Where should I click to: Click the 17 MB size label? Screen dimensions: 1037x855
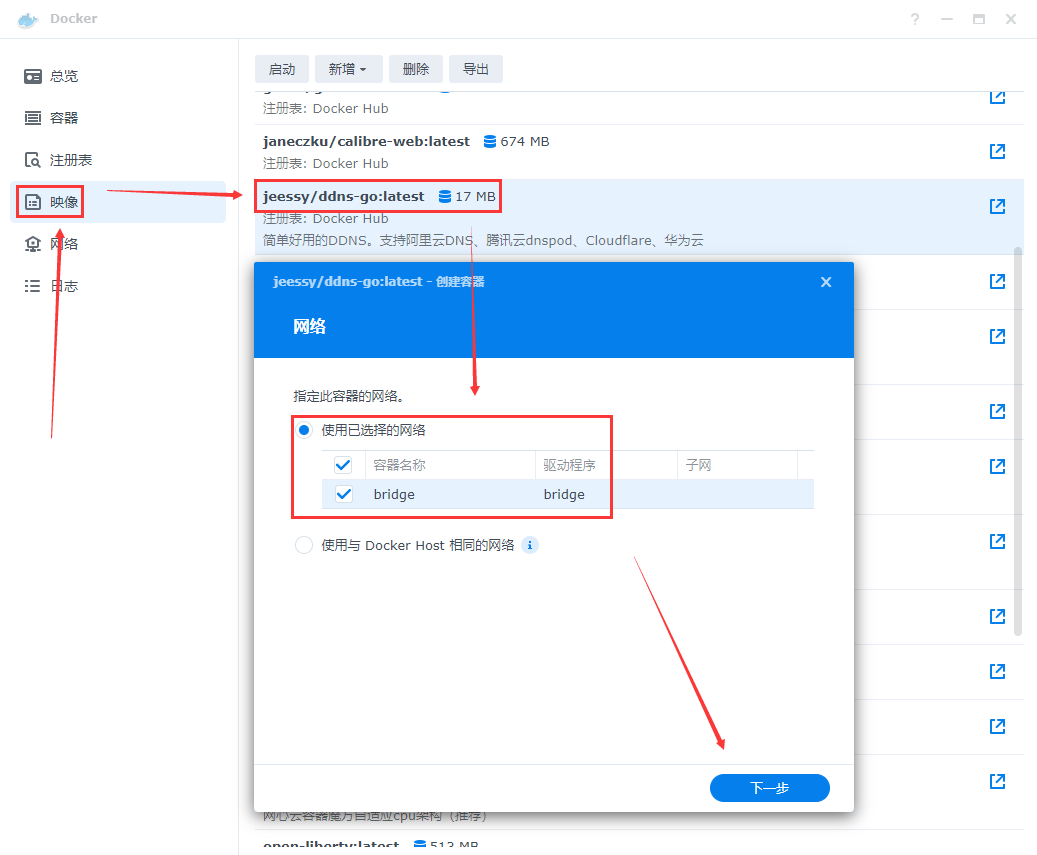(x=476, y=196)
